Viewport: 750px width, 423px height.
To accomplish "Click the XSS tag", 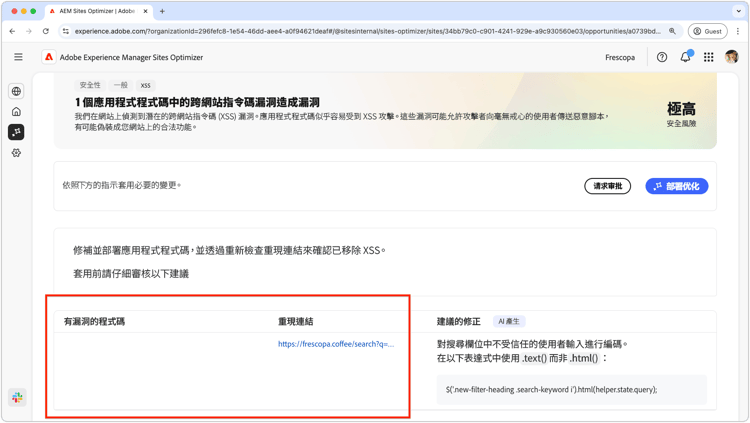I will point(145,85).
